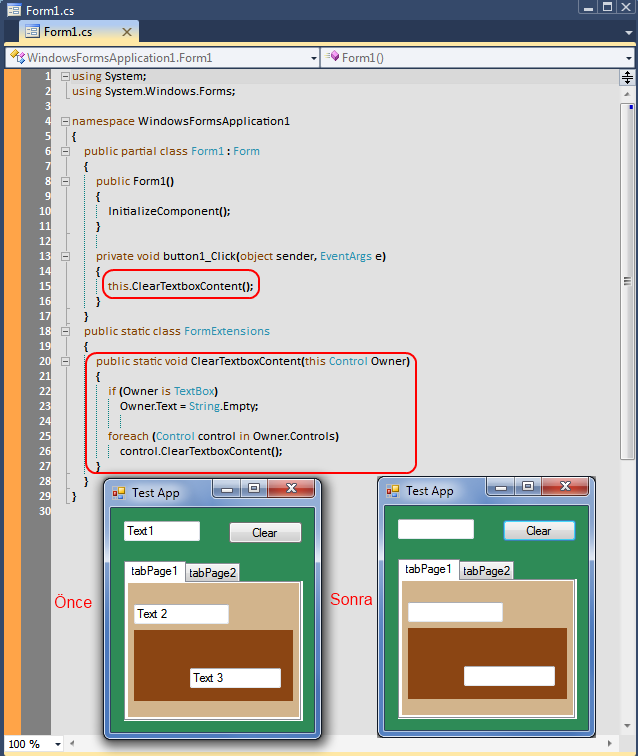Collapse the namespace WindowsFormsApplication1 block
The width and height of the screenshot is (638, 756).
tap(65, 121)
